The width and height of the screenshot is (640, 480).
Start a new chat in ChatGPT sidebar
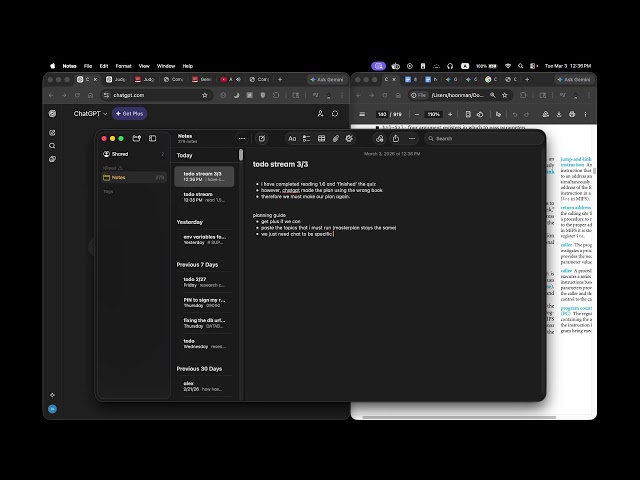[x=52, y=133]
